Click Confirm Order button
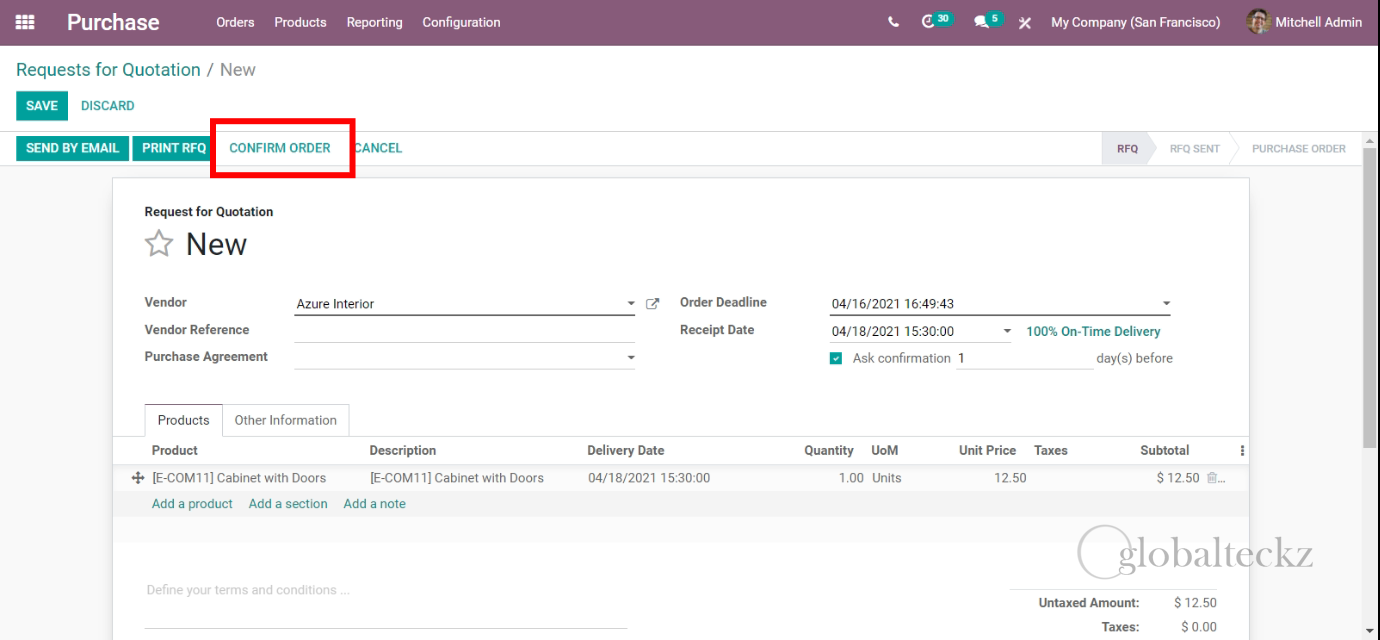Viewport: 1380px width, 640px height. (x=280, y=148)
